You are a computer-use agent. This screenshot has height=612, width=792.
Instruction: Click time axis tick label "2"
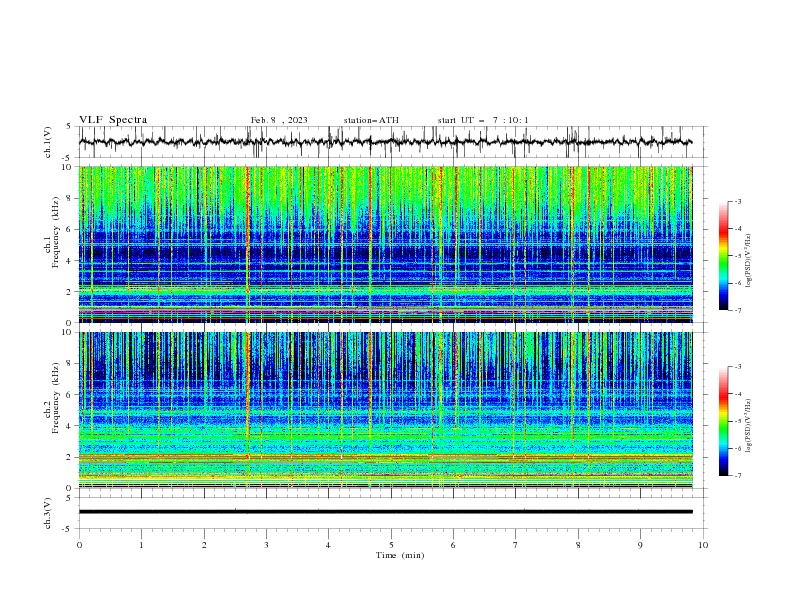(204, 545)
